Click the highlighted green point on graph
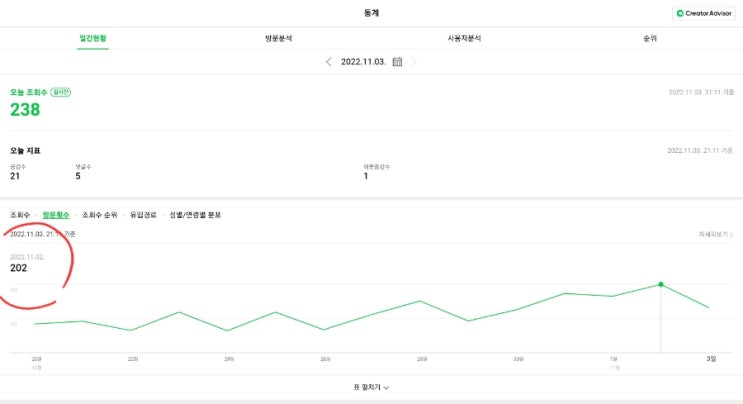This screenshot has width=743, height=404. (x=661, y=284)
